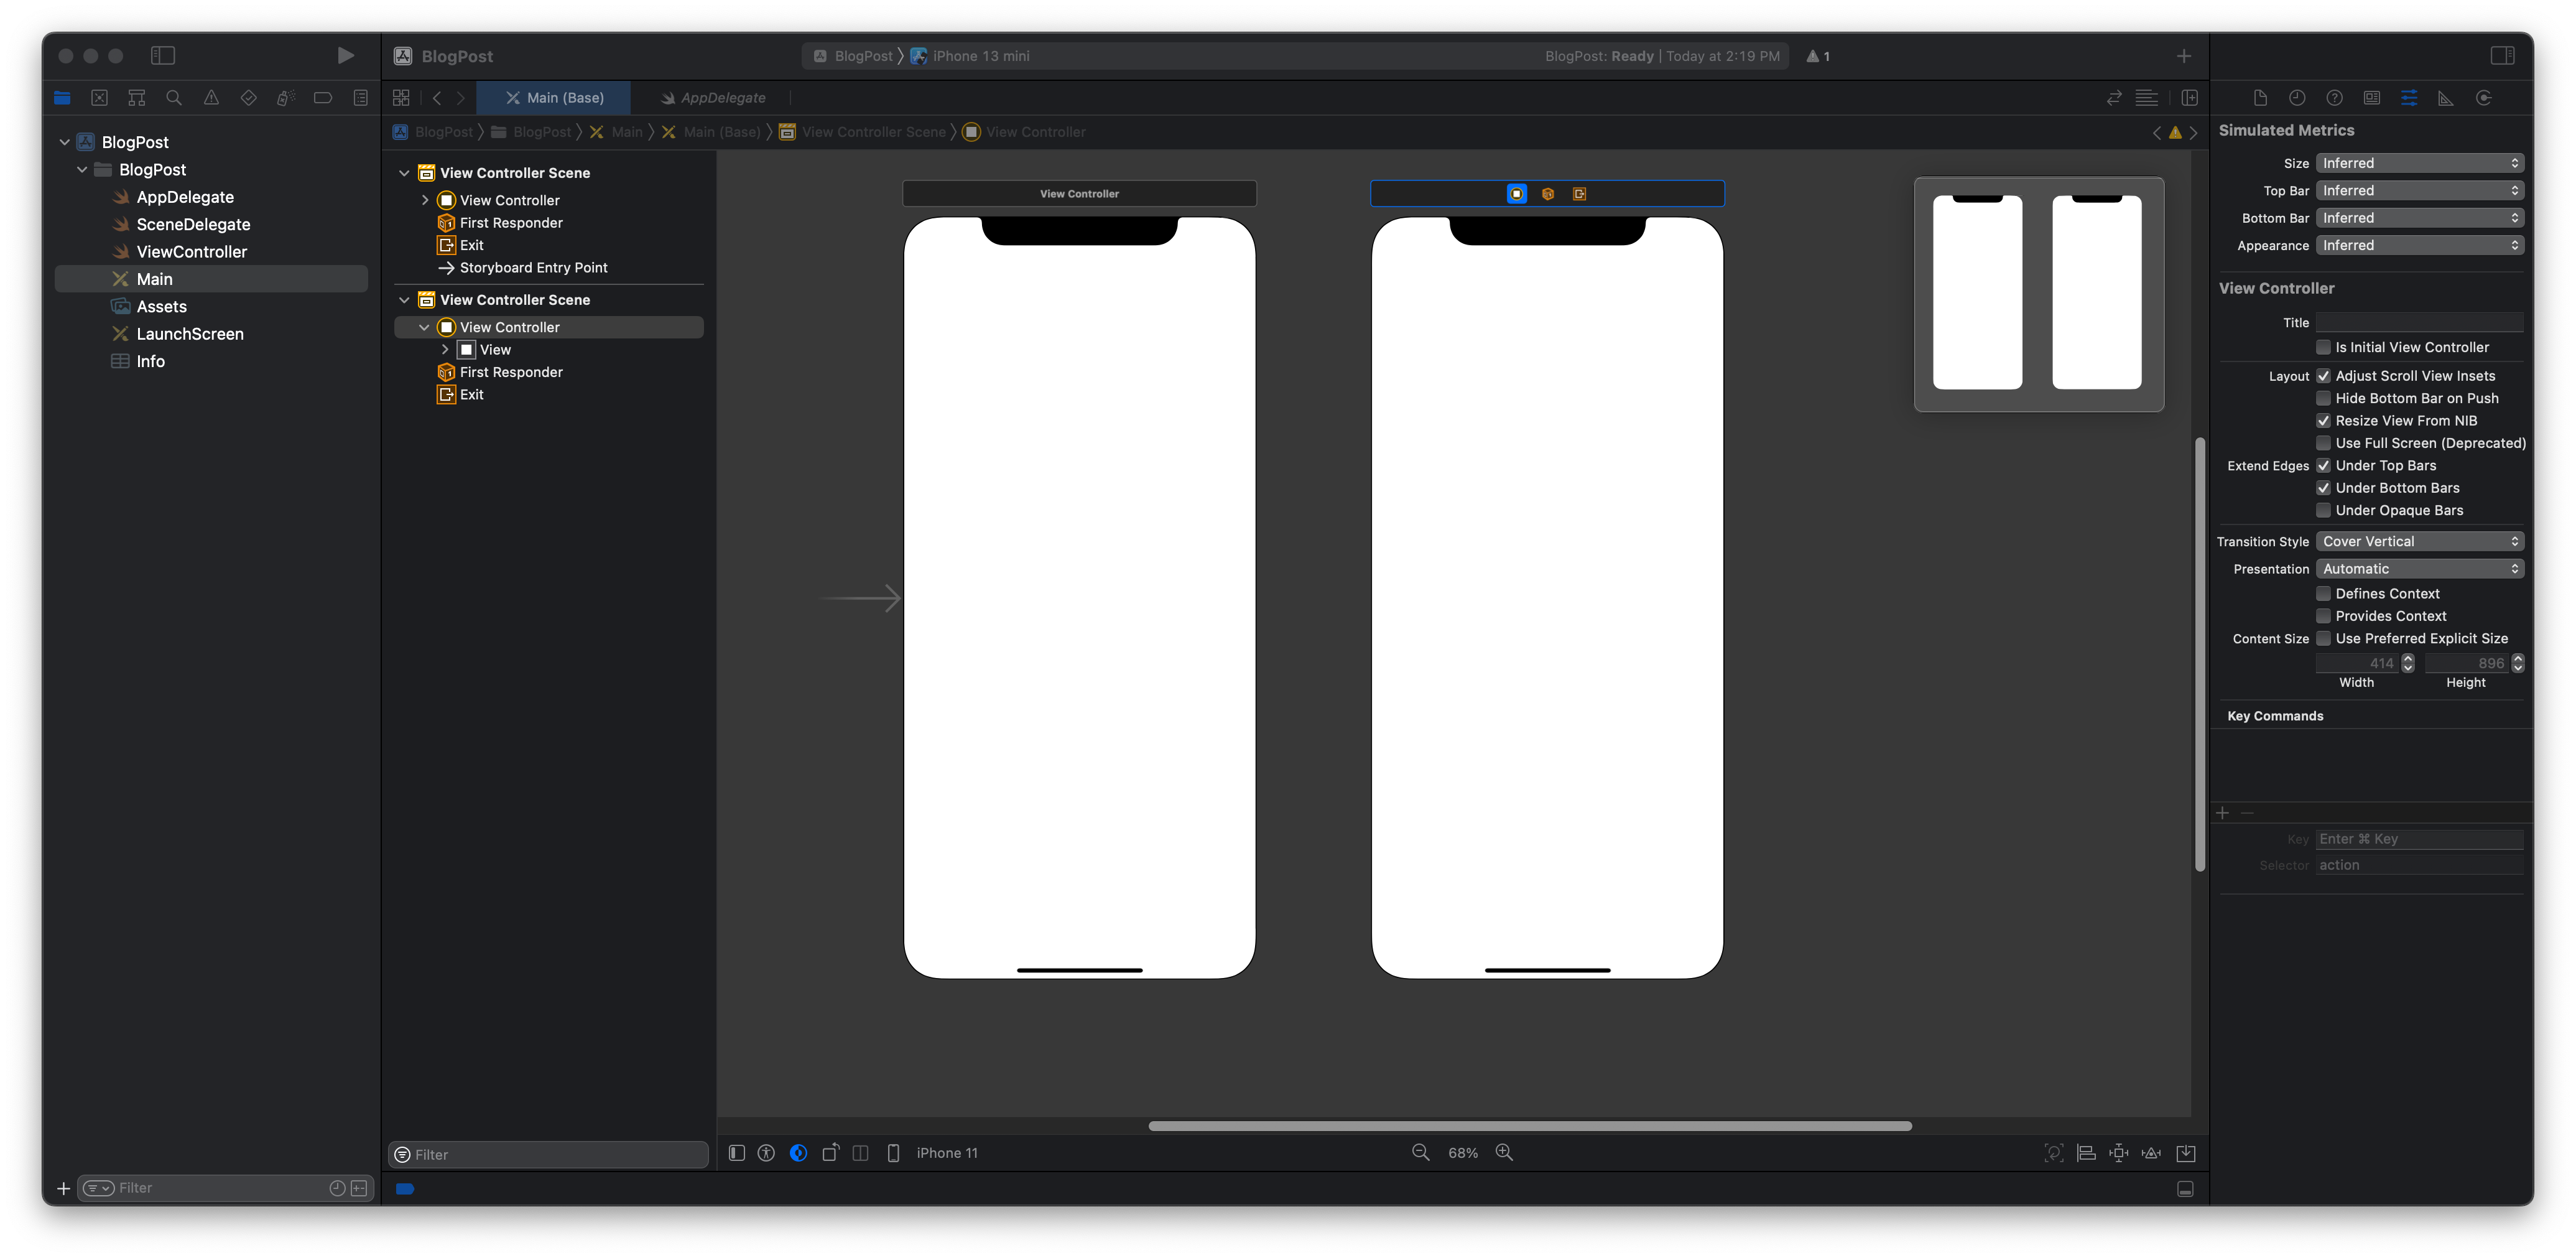This screenshot has width=2576, height=1258.
Task: Open the Connections inspector icon
Action: (2484, 98)
